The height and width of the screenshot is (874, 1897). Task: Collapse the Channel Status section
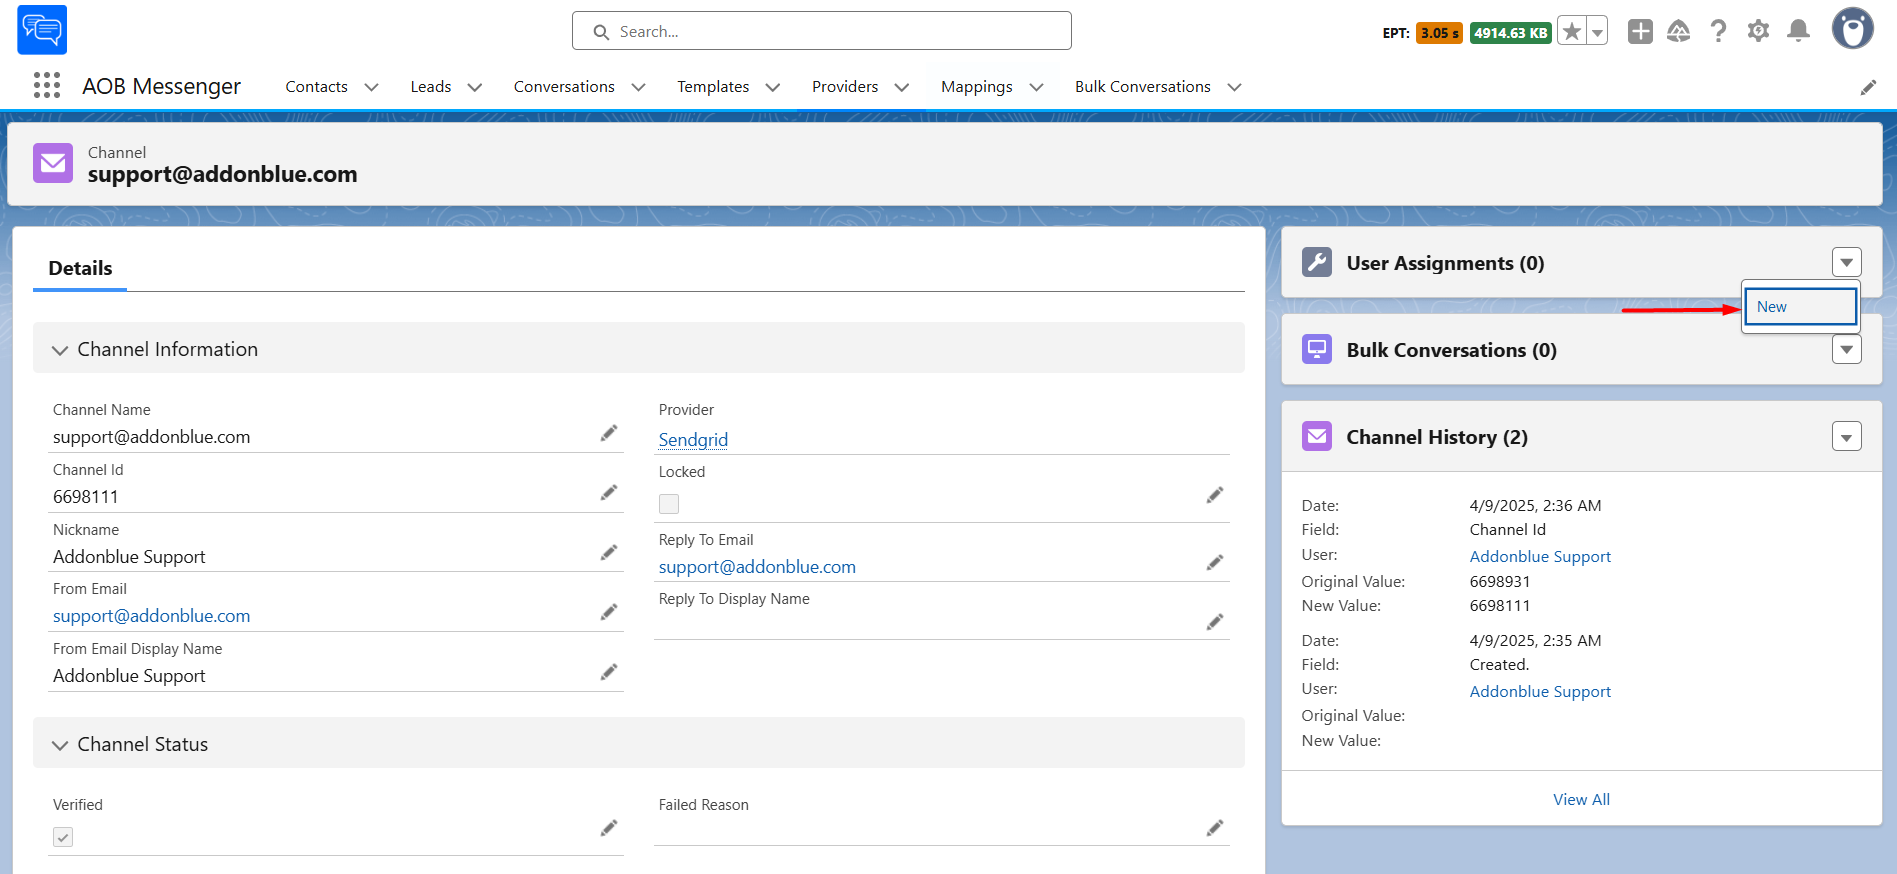click(x=60, y=745)
